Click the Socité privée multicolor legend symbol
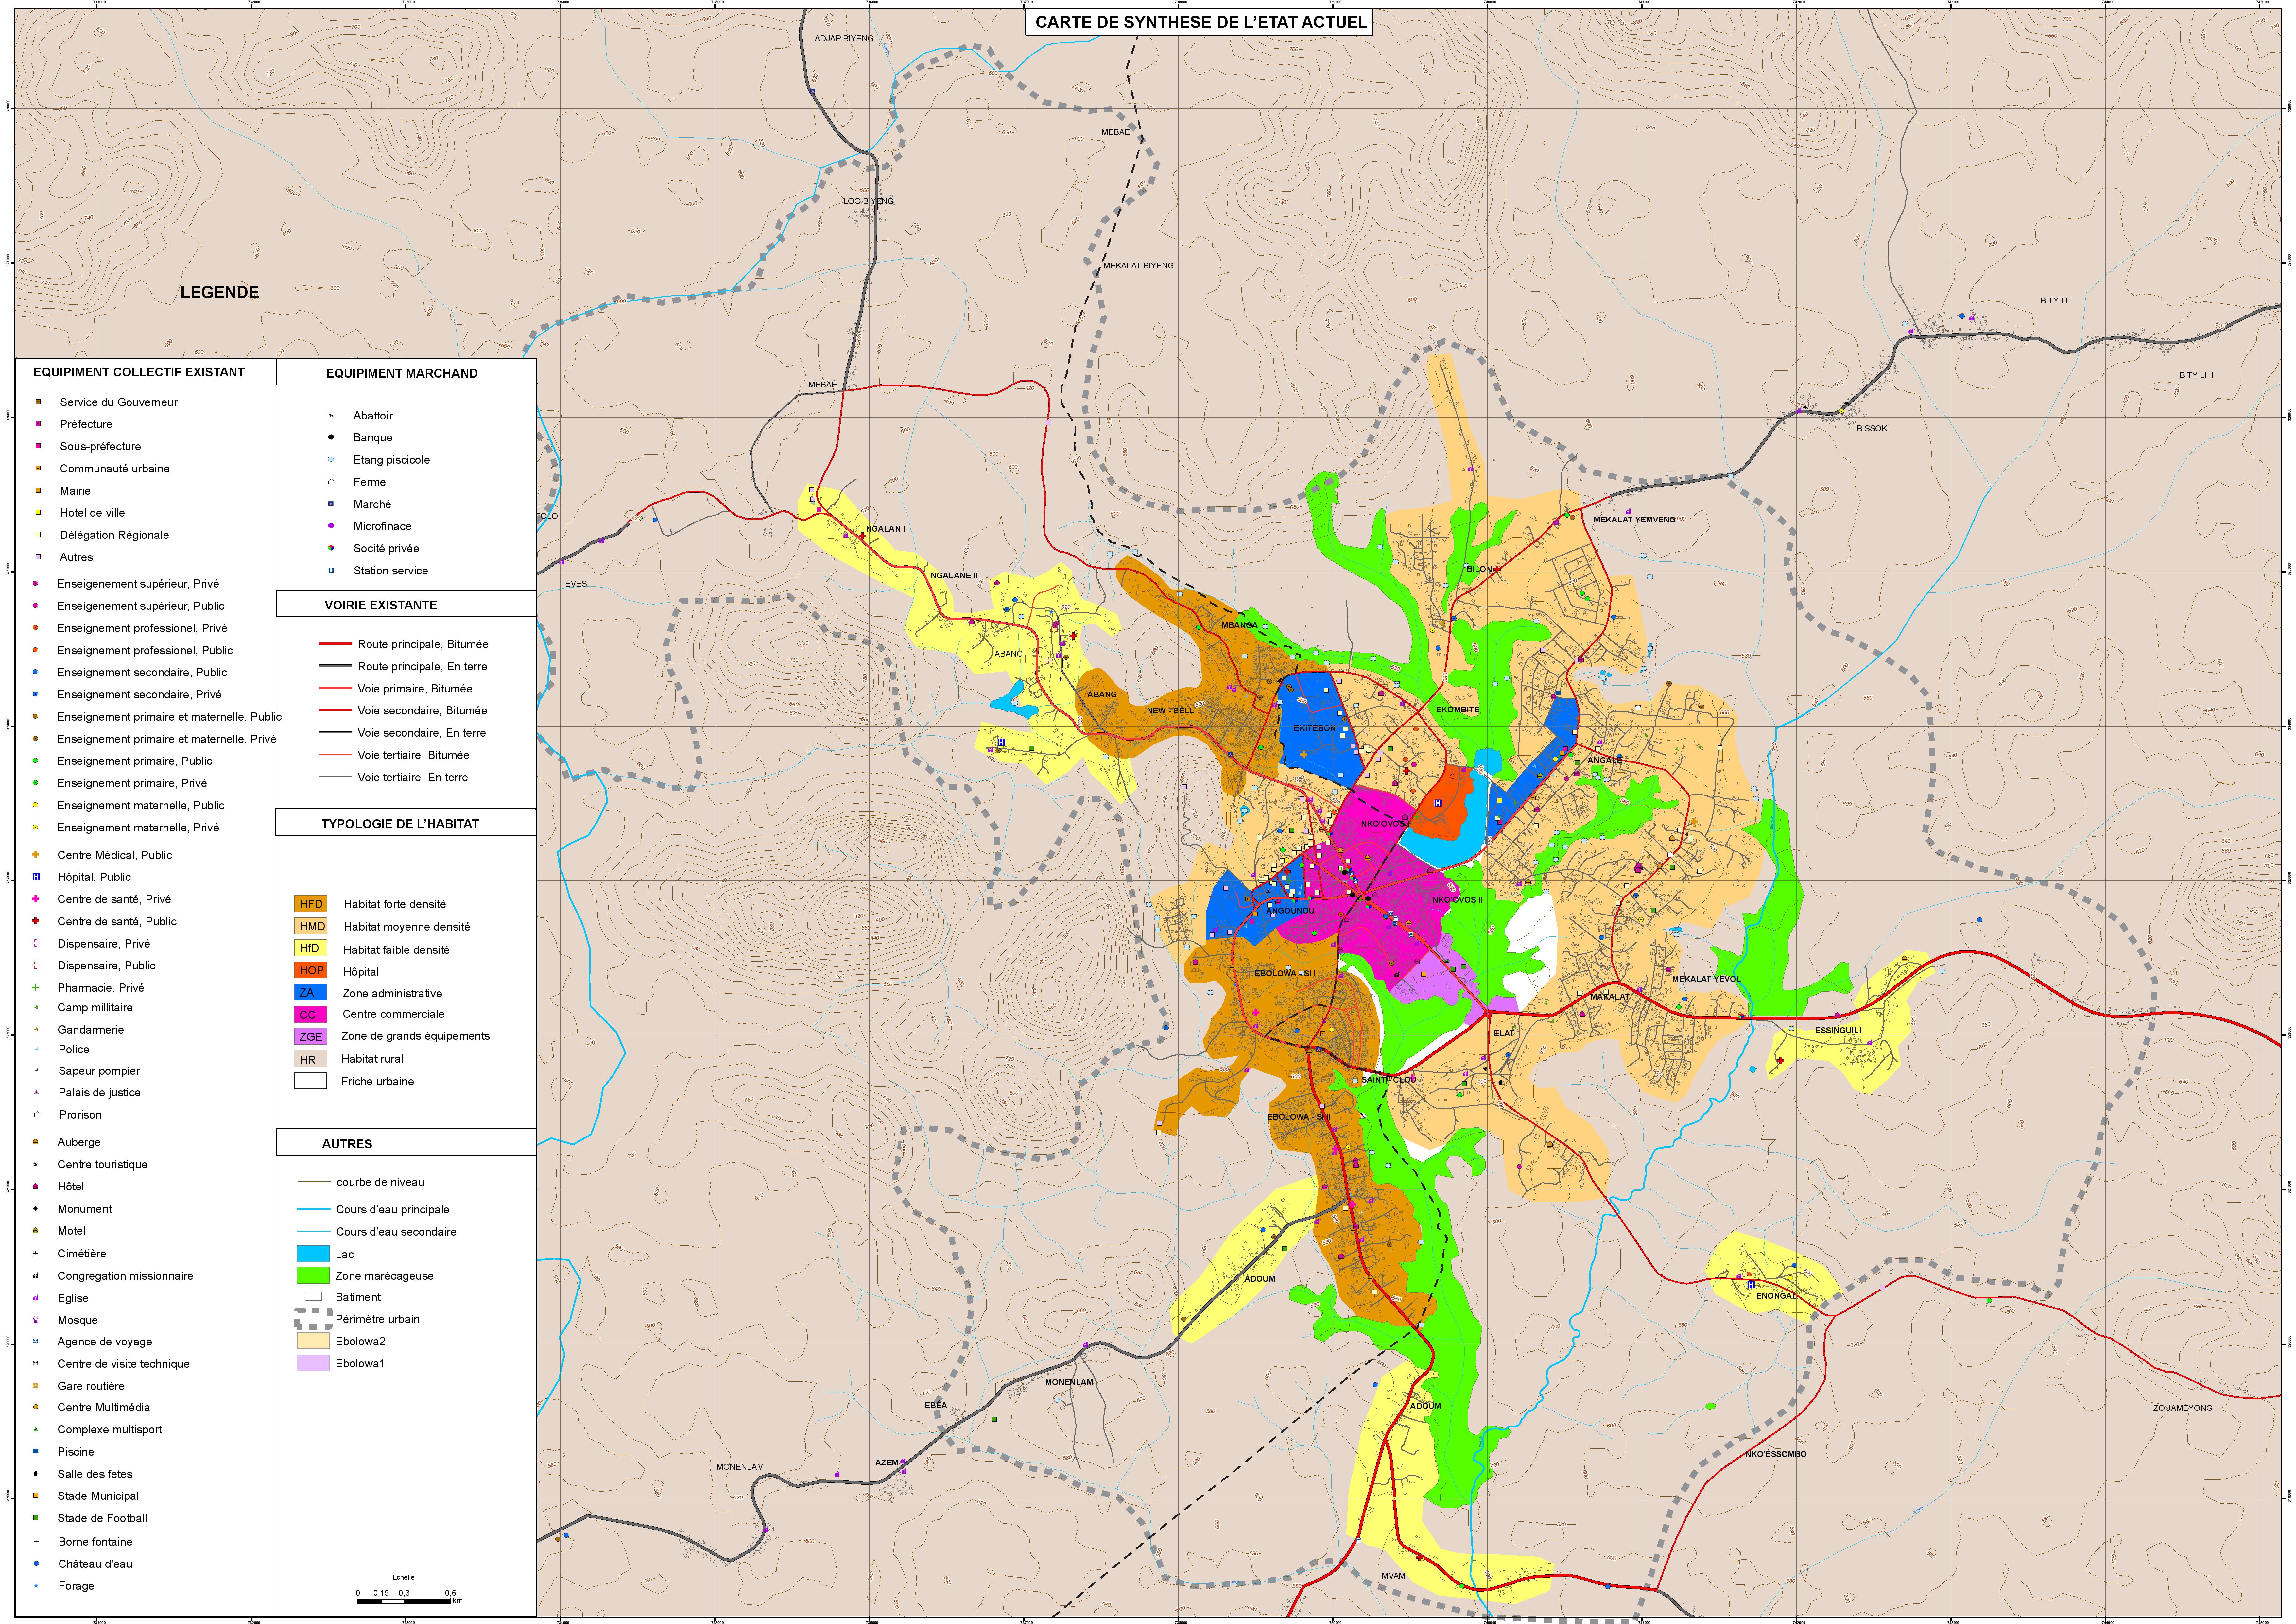Viewport: 2296px width, 1624px height. coord(331,548)
